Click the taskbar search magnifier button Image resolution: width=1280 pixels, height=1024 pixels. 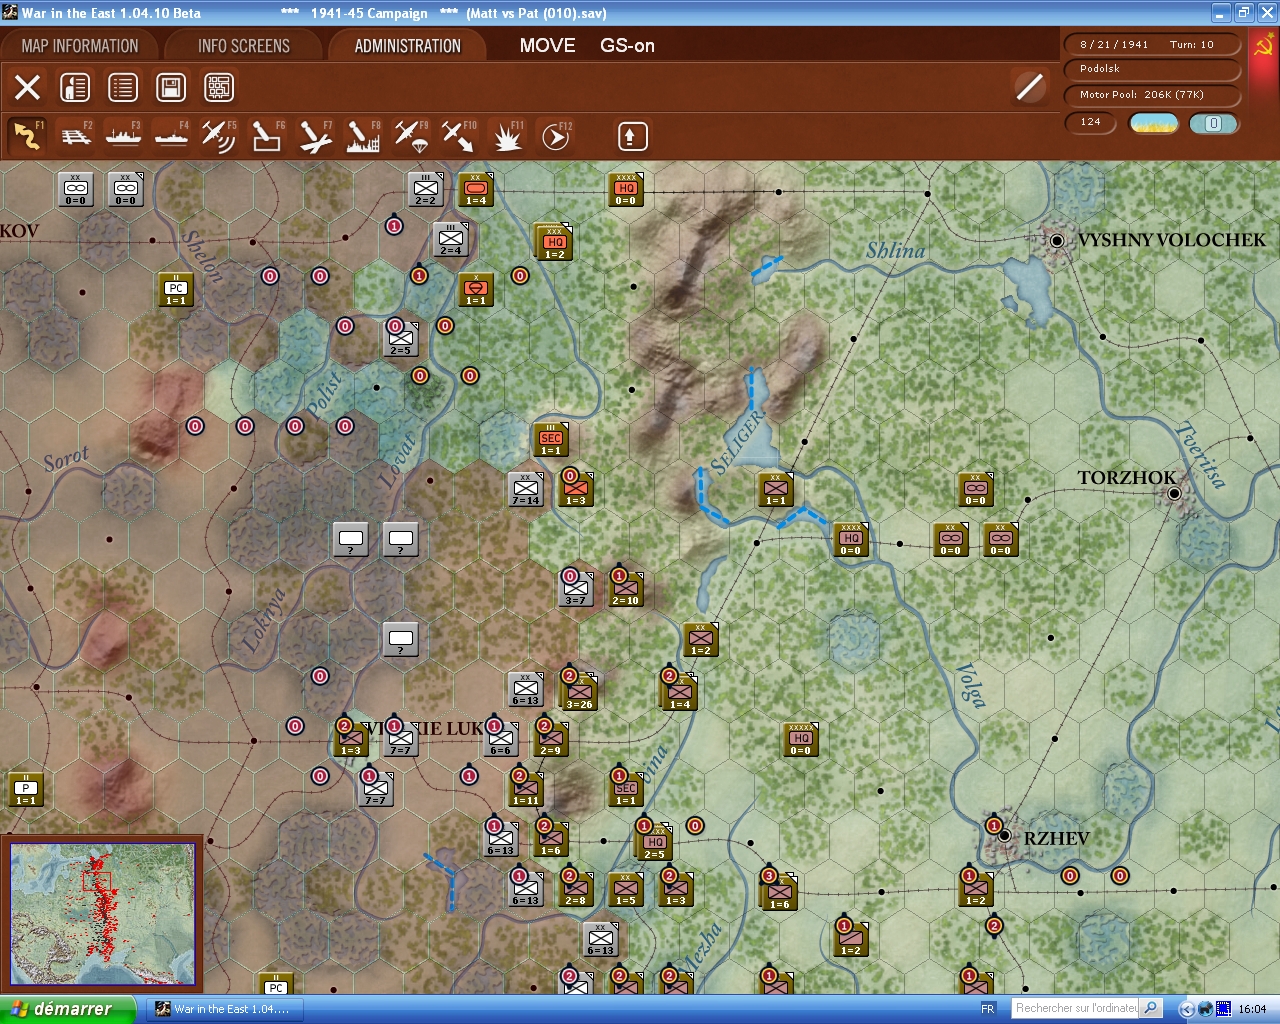coord(1151,1009)
